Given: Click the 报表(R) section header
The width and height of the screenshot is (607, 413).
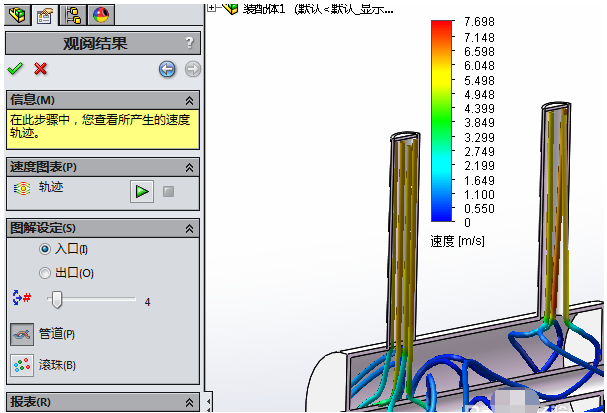Looking at the screenshot, I should pyautogui.click(x=103, y=402).
